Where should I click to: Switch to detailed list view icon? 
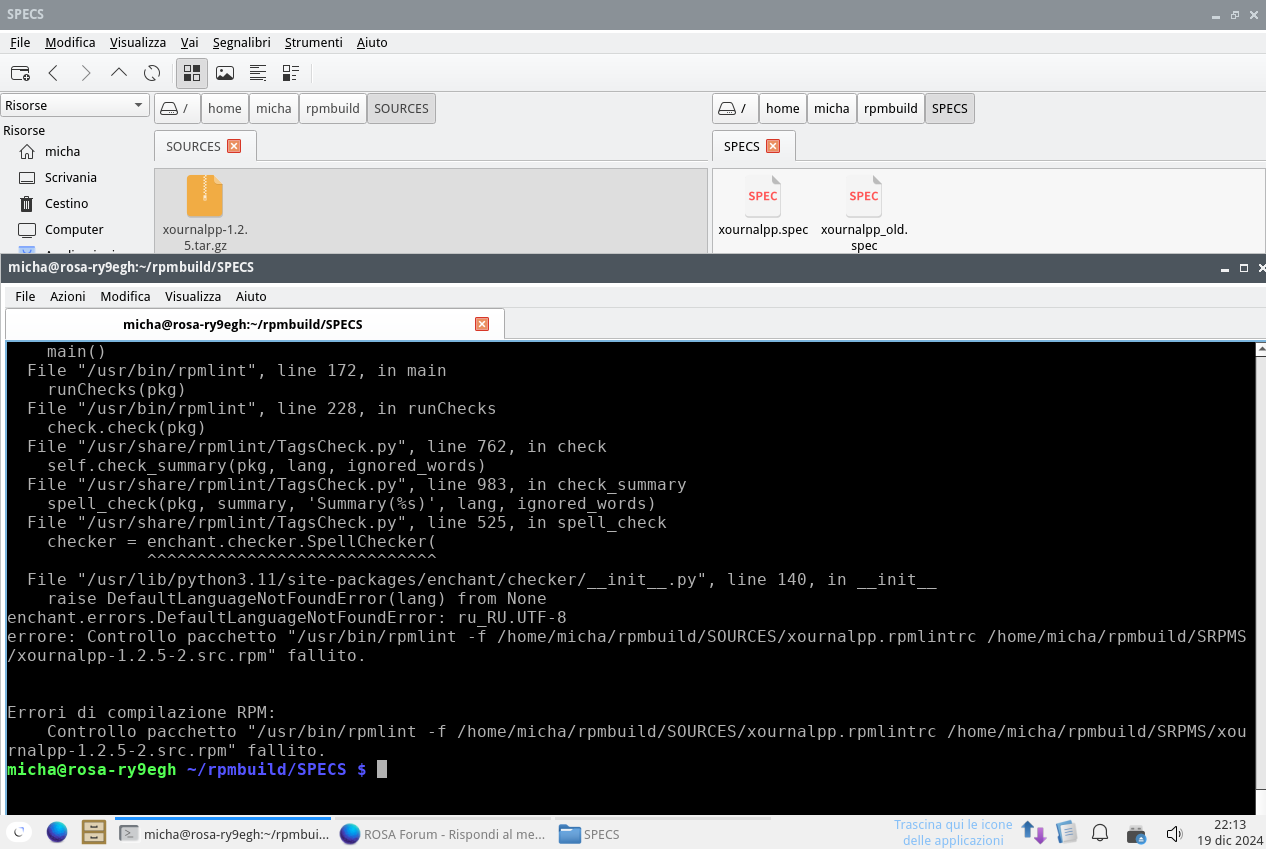[291, 73]
